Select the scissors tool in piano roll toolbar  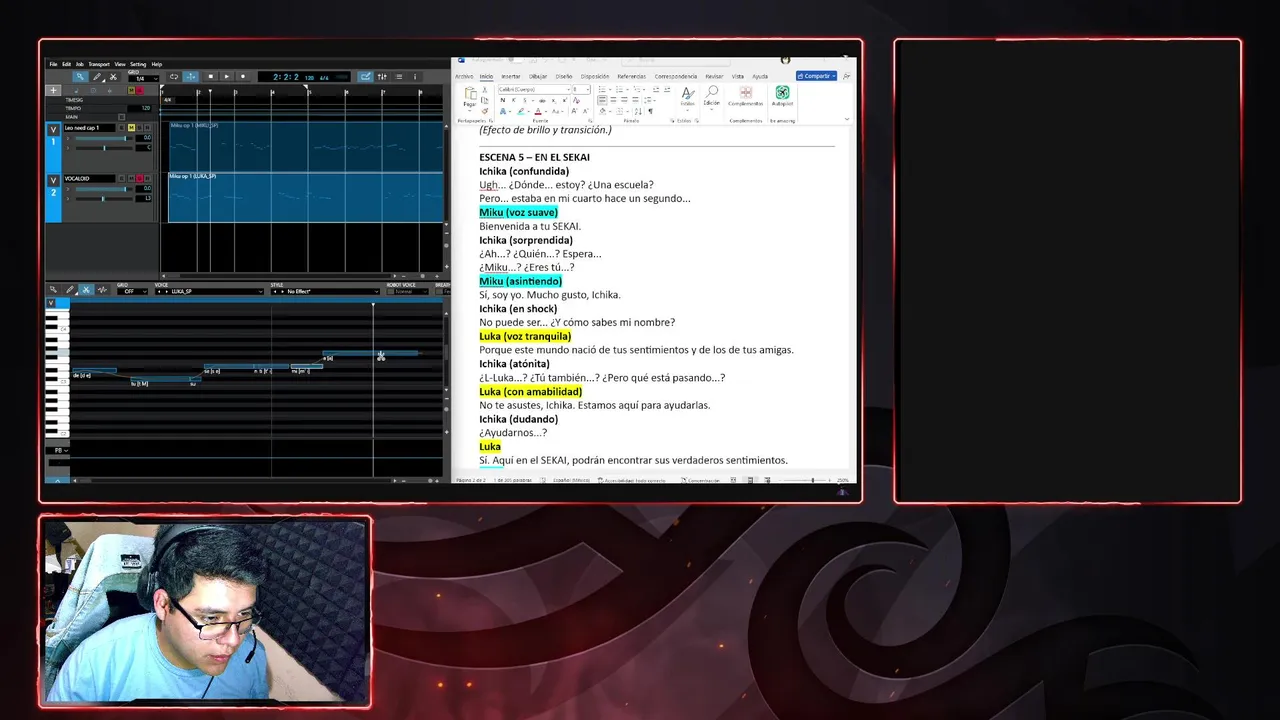86,290
